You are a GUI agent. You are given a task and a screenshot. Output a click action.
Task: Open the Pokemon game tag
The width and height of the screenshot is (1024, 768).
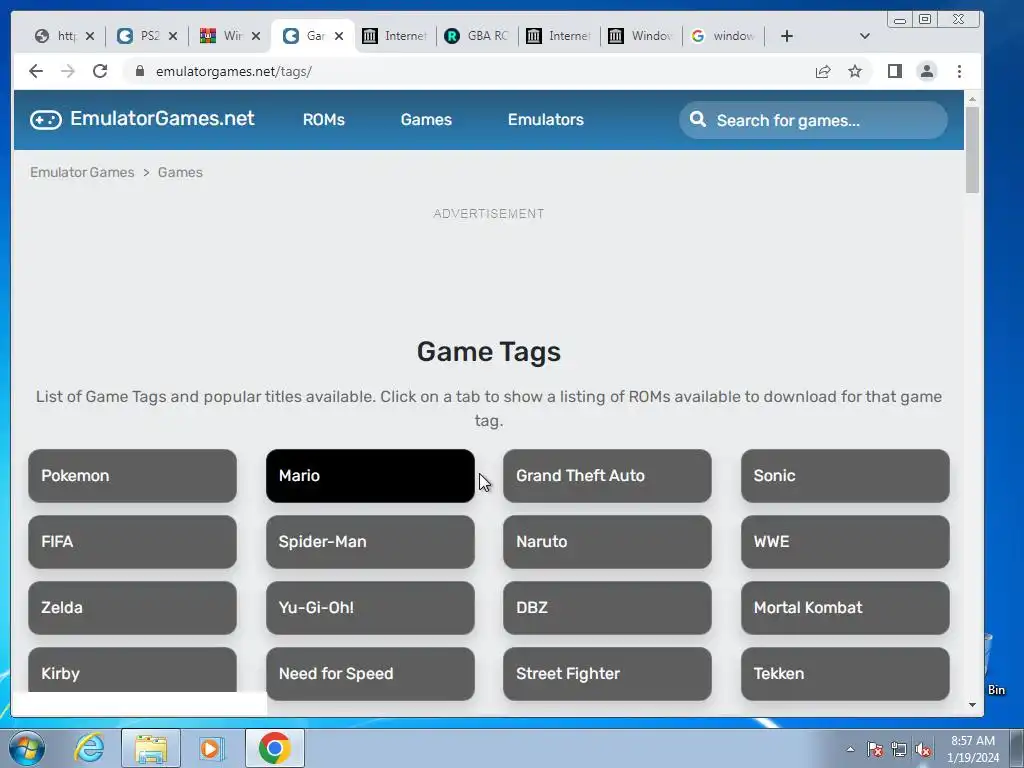tap(133, 476)
